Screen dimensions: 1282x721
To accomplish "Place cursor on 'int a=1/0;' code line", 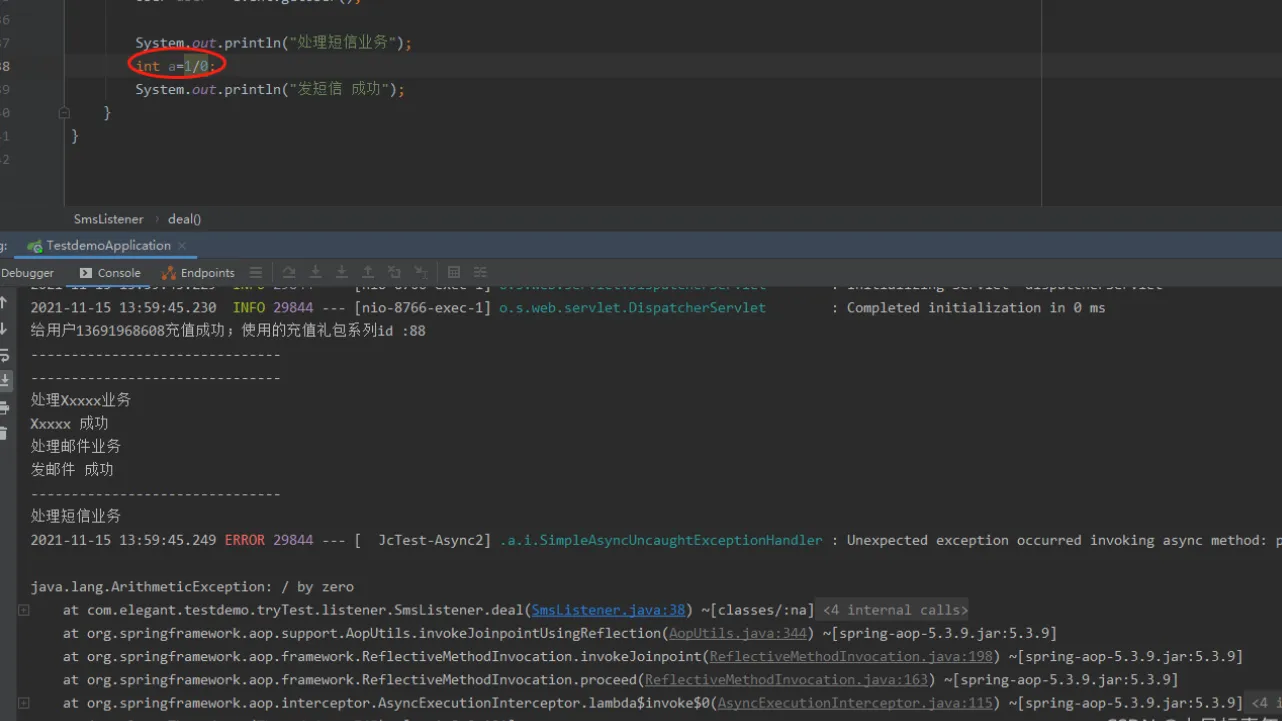I will (x=175, y=66).
